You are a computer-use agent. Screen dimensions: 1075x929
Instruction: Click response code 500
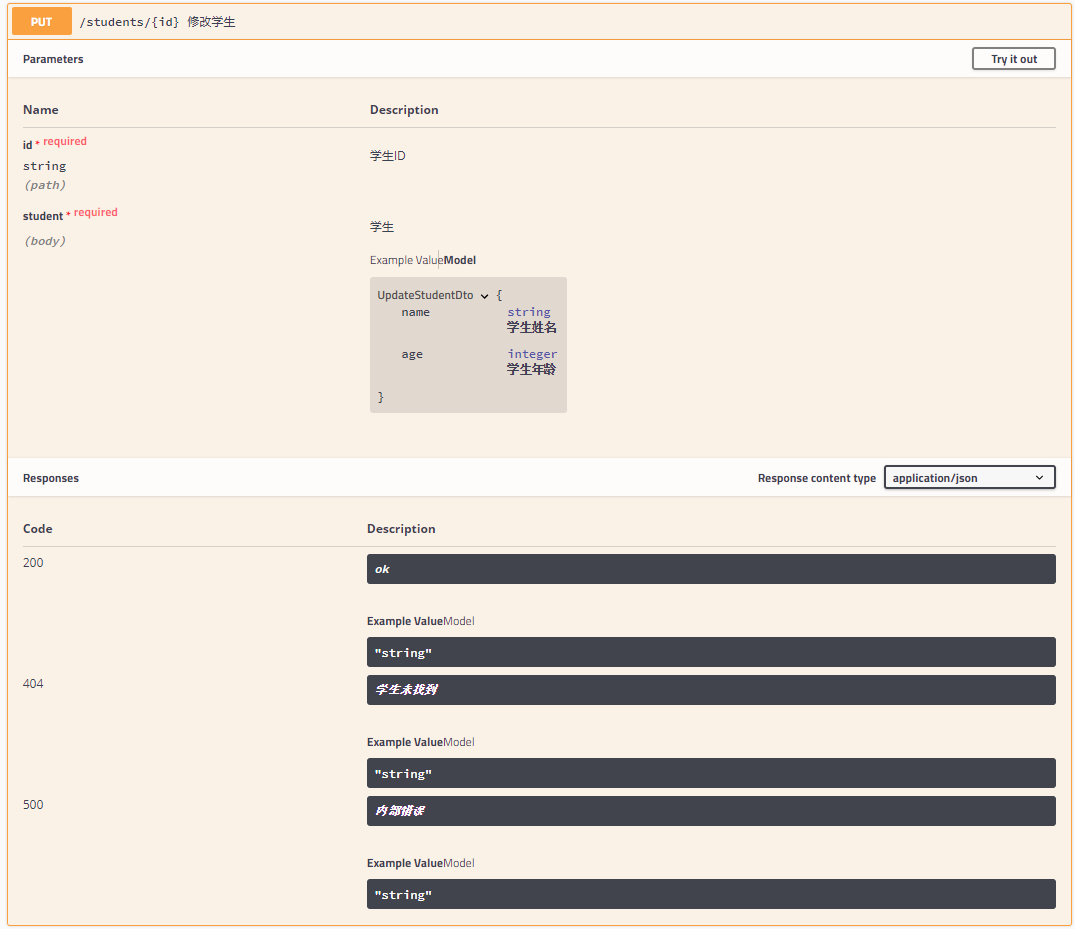tap(33, 805)
